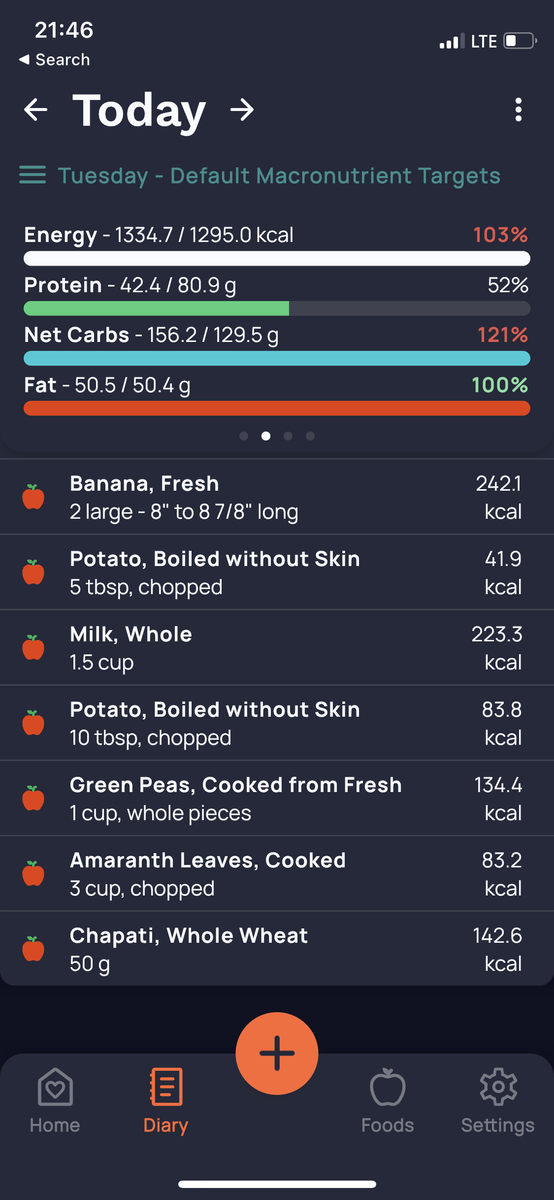Open the Green Peas, Cooked from Fresh entry

coord(277,798)
